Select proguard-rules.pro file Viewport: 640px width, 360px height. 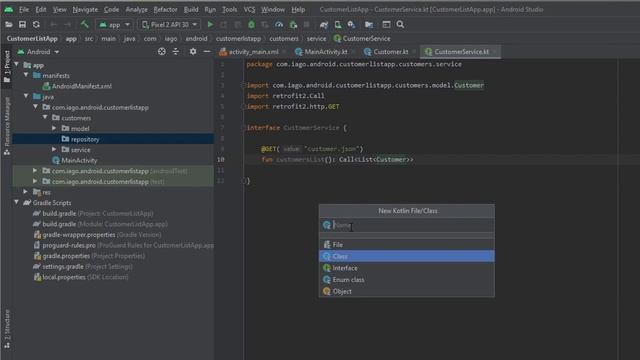[123, 245]
